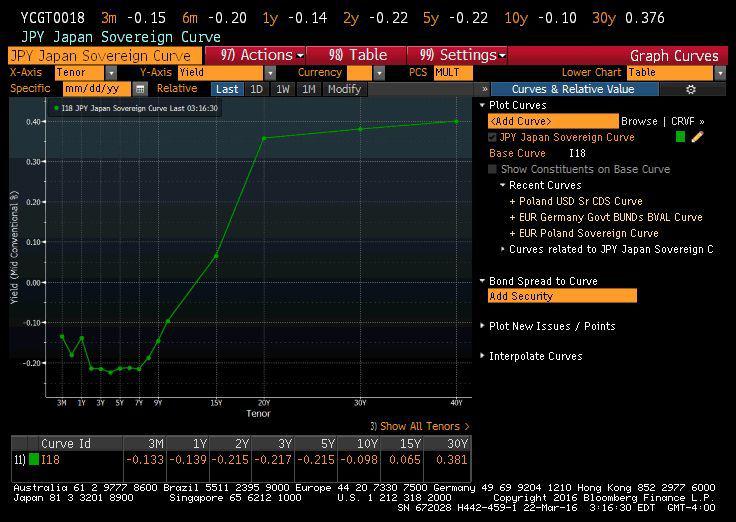The height and width of the screenshot is (522, 736).
Task: Select the 1M relative period
Action: tap(309, 89)
